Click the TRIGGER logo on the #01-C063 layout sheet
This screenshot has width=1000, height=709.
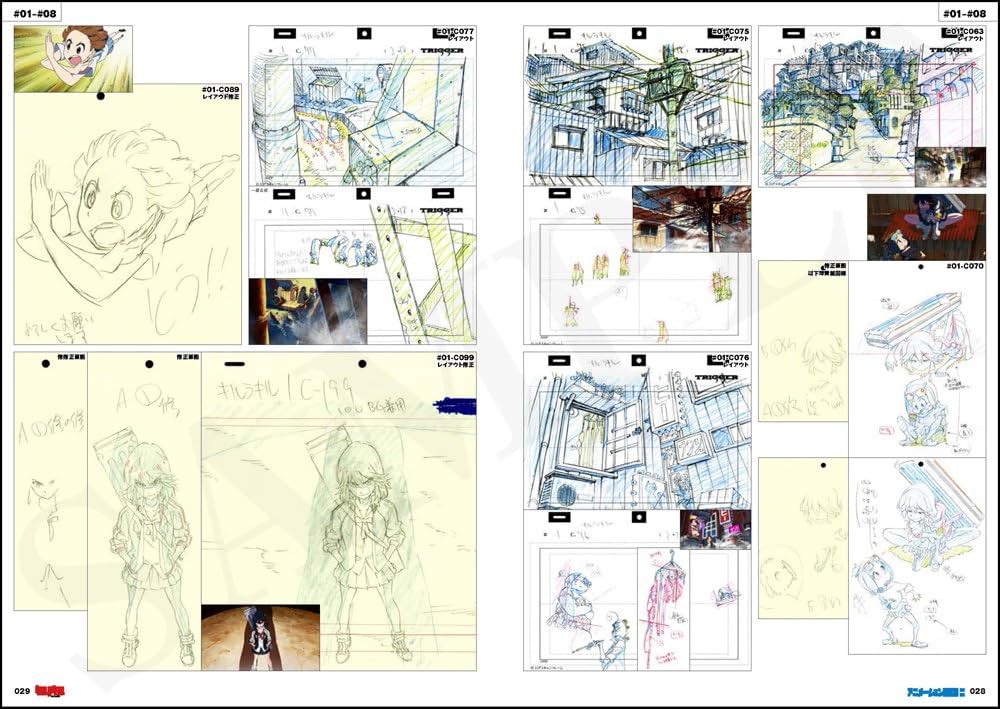950,49
